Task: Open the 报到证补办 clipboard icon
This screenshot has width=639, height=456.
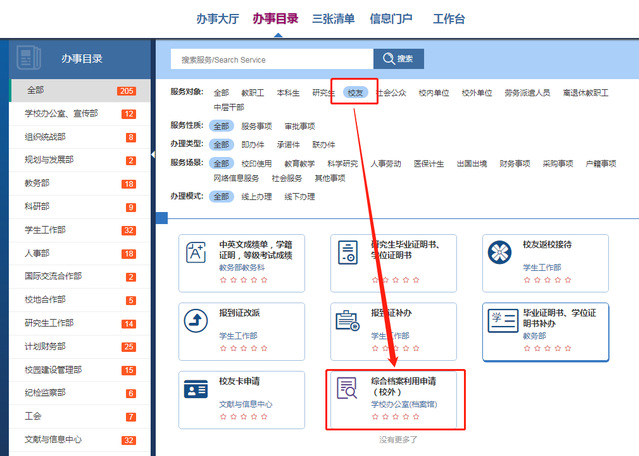Action: pyautogui.click(x=348, y=321)
